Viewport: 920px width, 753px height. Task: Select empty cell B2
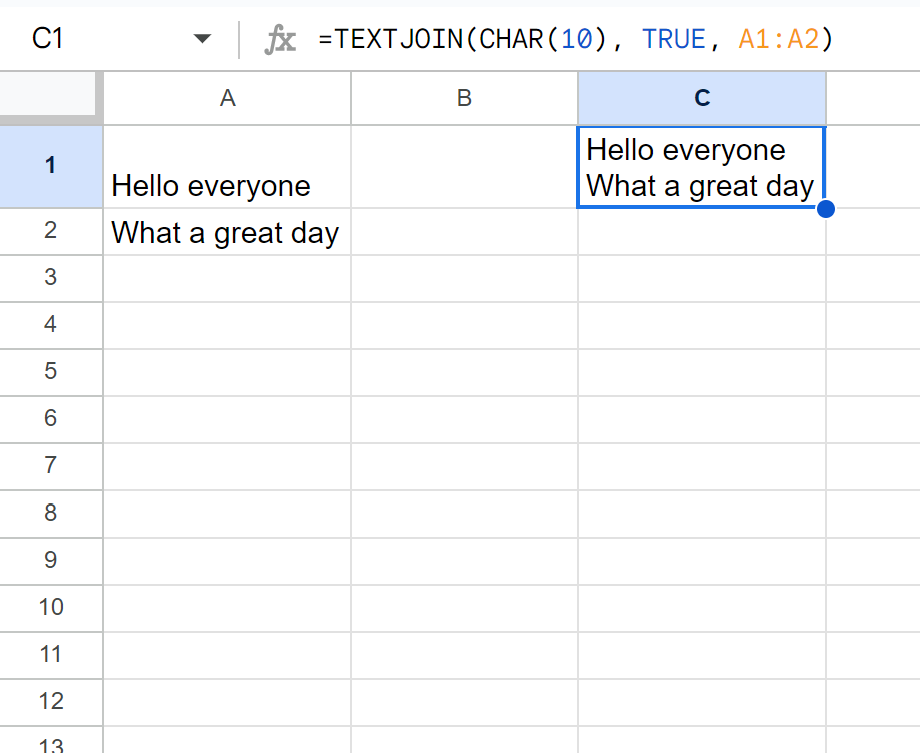464,231
